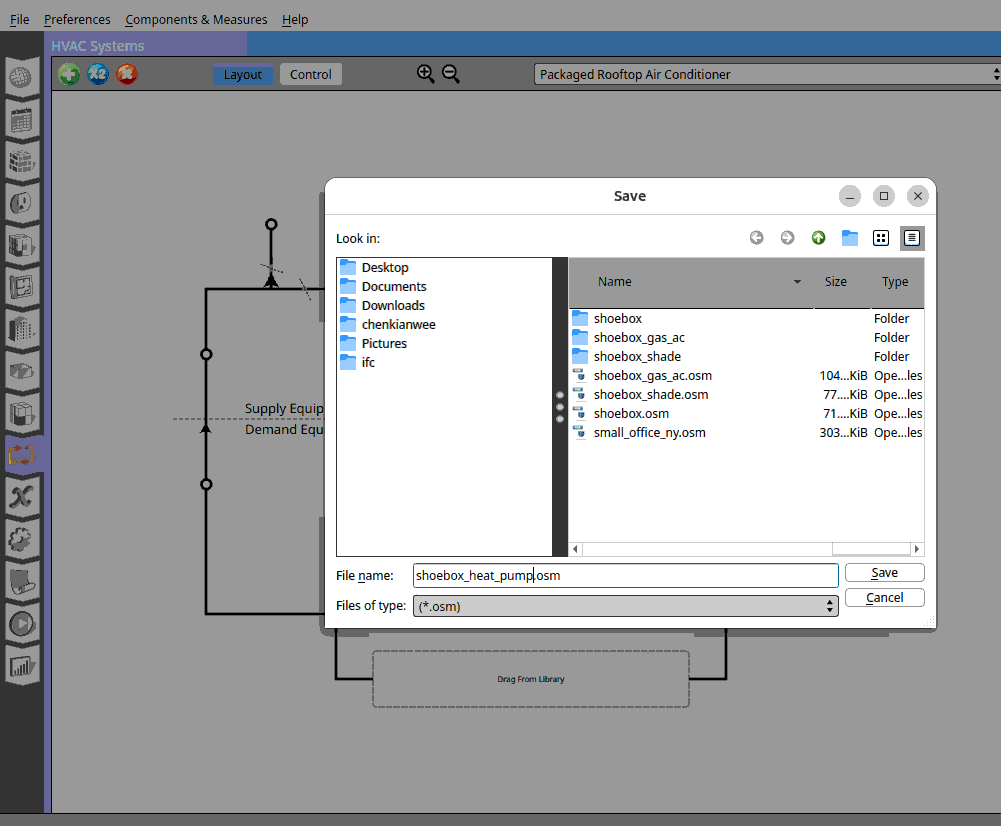
Task: Click the zoom in magnifier icon
Action: coord(426,74)
